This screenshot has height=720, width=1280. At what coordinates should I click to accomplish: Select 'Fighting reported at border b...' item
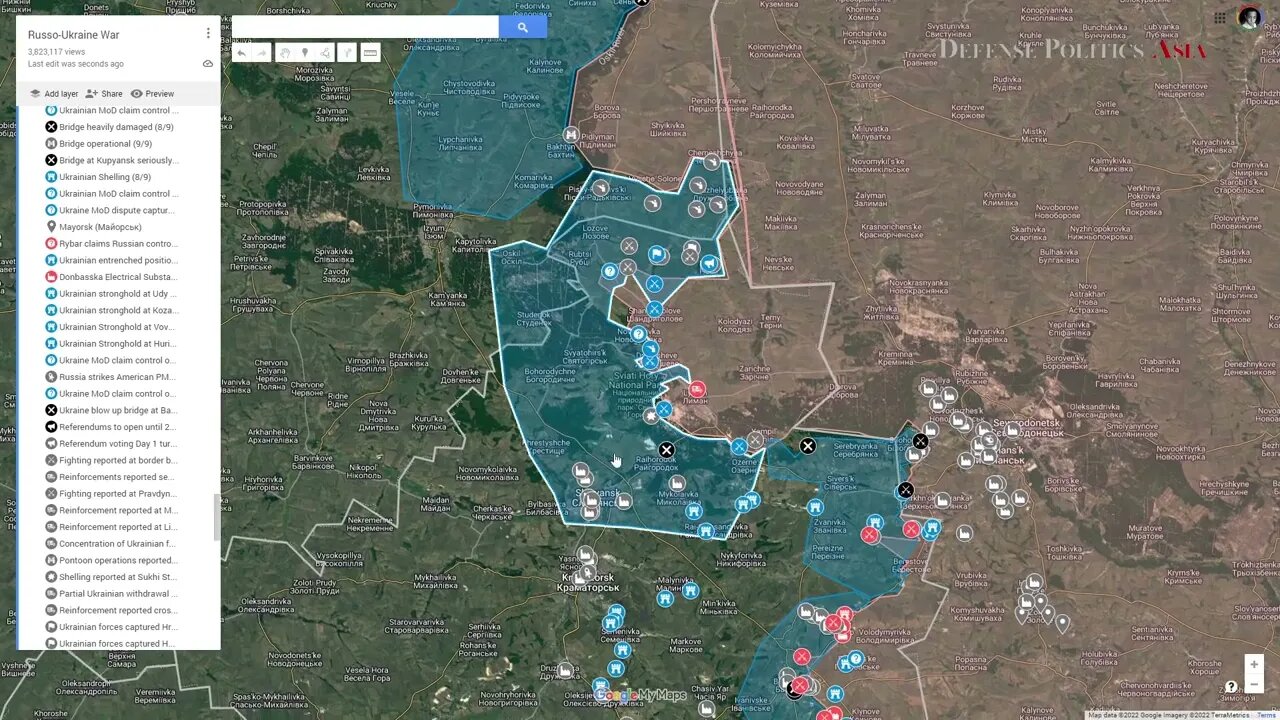(118, 460)
